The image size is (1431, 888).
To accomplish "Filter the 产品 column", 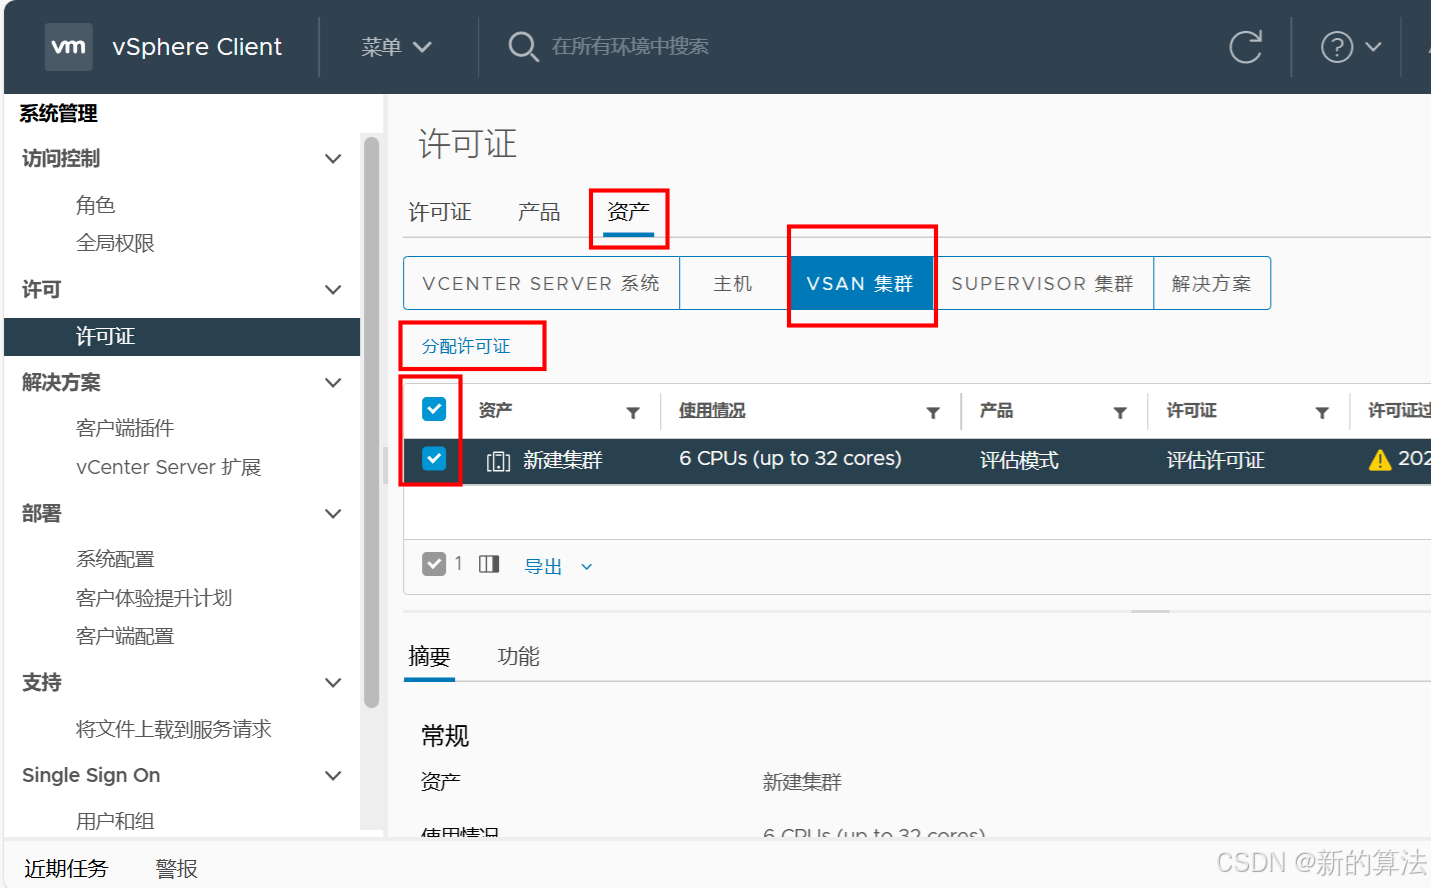I will coord(1120,413).
